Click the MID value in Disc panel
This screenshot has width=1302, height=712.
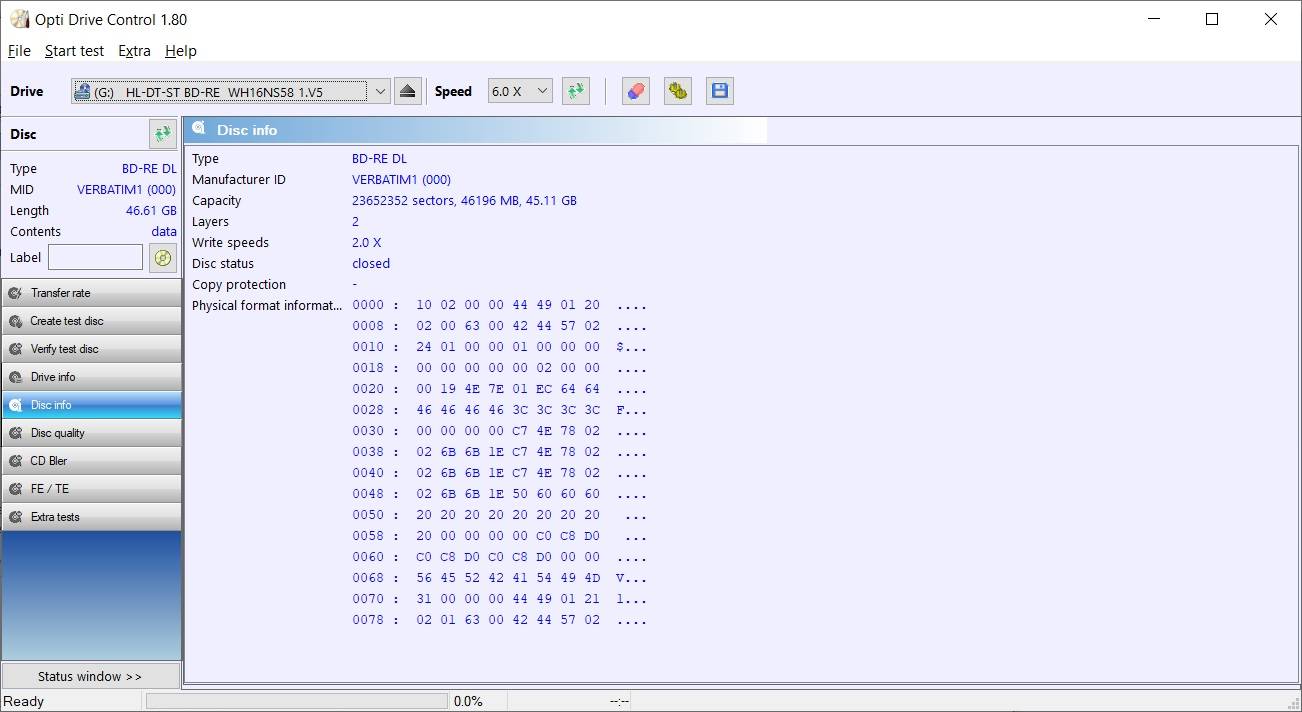pyautogui.click(x=126, y=190)
